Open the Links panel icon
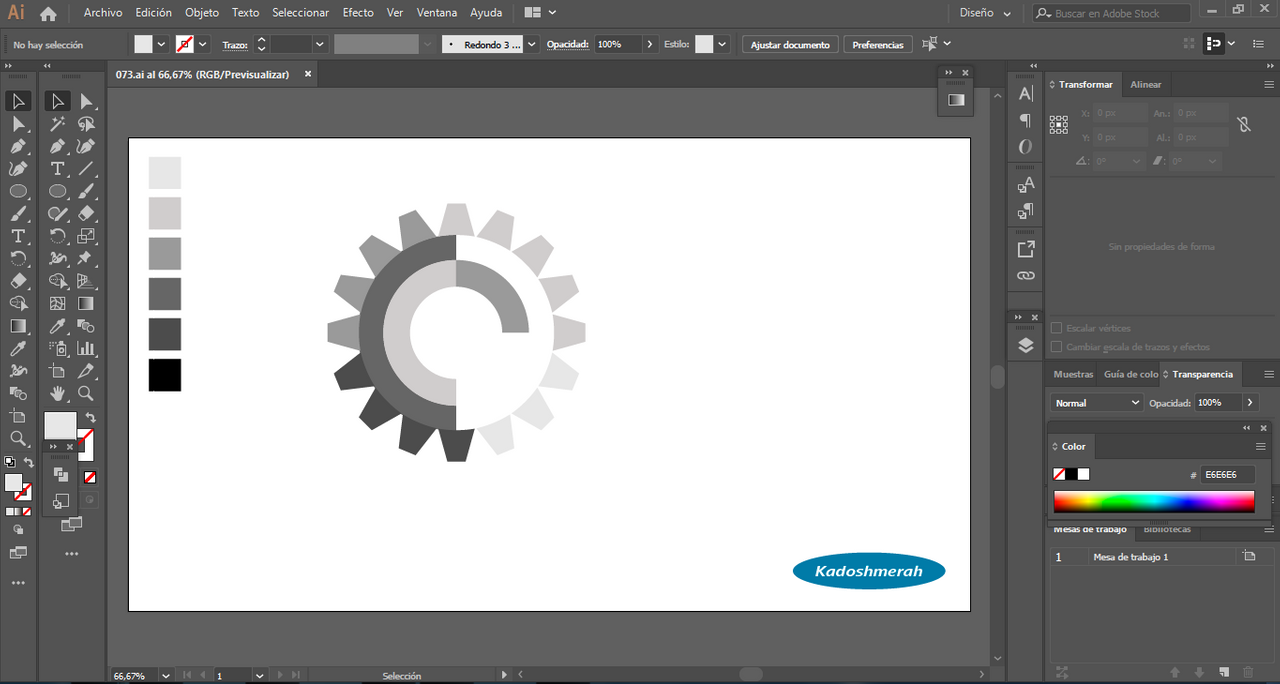1280x684 pixels. pyautogui.click(x=1025, y=275)
